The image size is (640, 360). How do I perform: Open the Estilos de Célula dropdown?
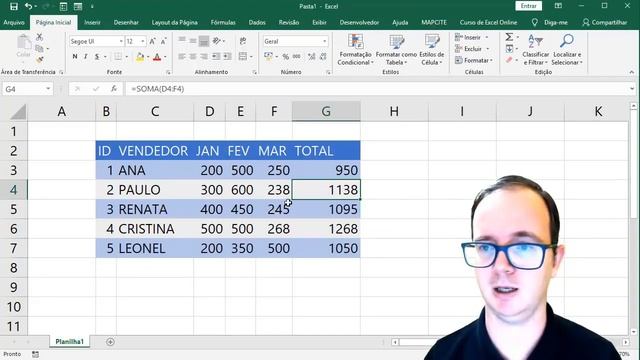pos(432,50)
